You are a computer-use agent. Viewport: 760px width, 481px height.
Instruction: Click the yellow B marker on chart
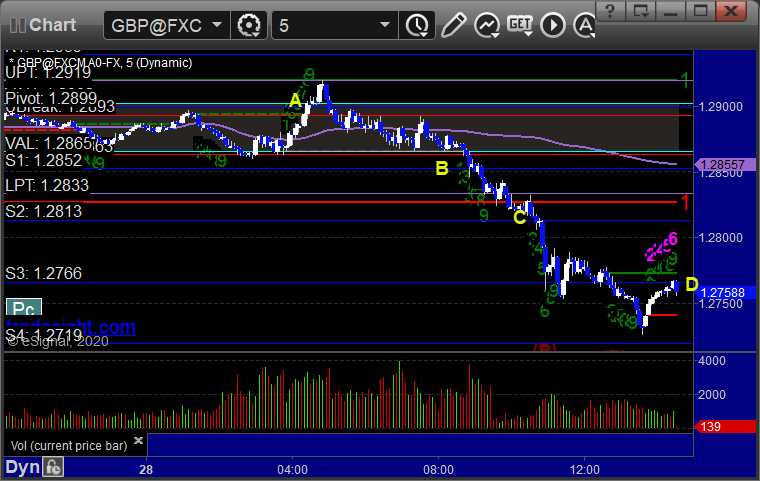[x=442, y=168]
